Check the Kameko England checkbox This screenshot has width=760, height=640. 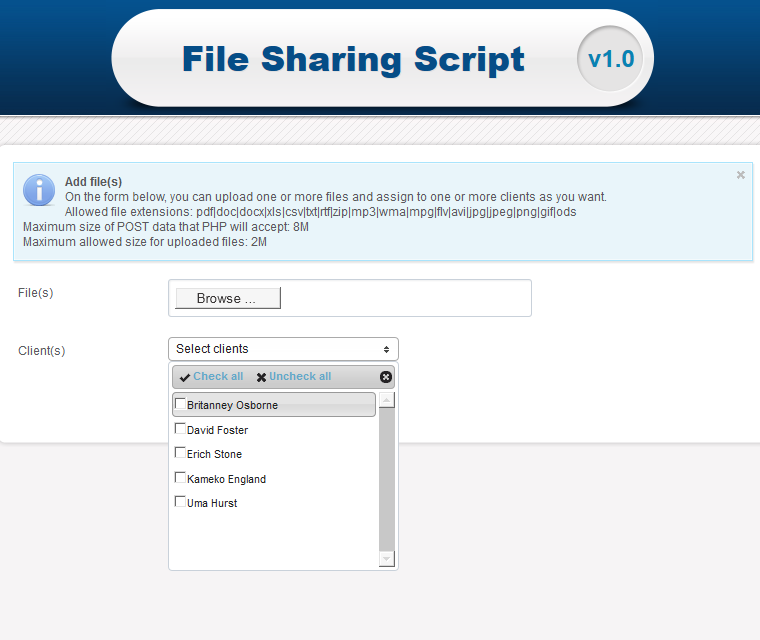180,478
